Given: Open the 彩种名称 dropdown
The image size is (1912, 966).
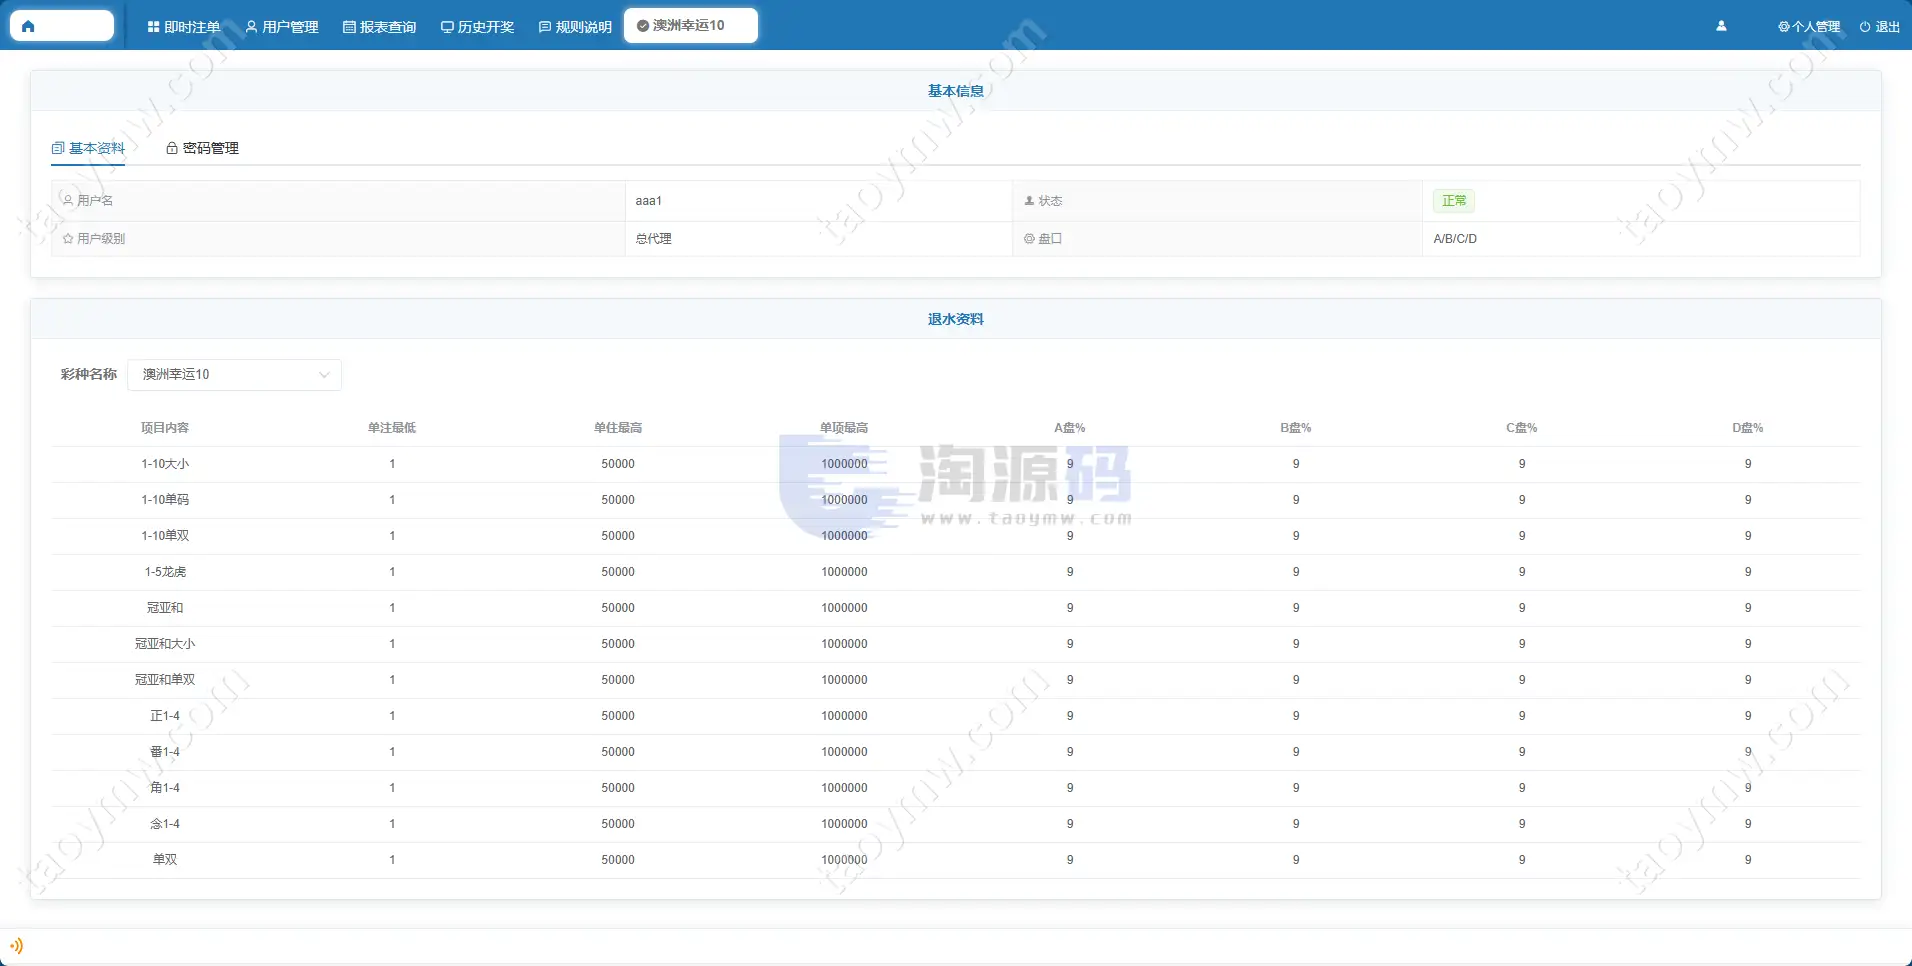Looking at the screenshot, I should pyautogui.click(x=235, y=374).
